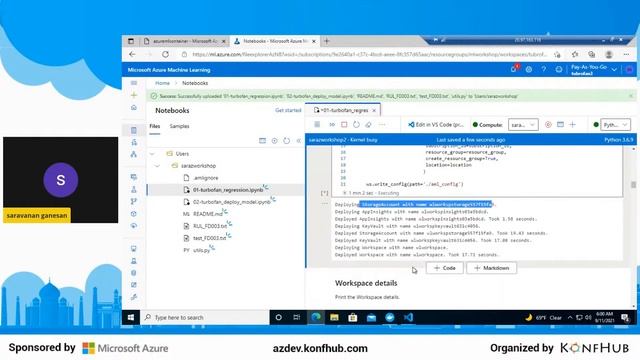
Task: Switch to the Samples tab
Action: (x=180, y=126)
